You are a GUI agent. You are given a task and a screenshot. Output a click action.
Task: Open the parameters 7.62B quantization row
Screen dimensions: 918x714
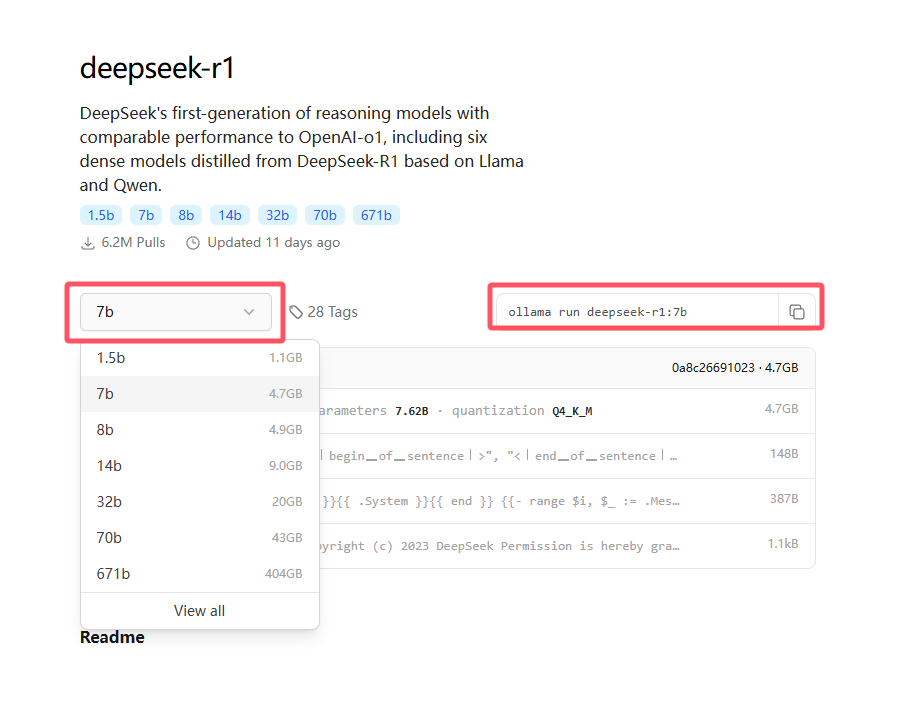[x=567, y=411]
